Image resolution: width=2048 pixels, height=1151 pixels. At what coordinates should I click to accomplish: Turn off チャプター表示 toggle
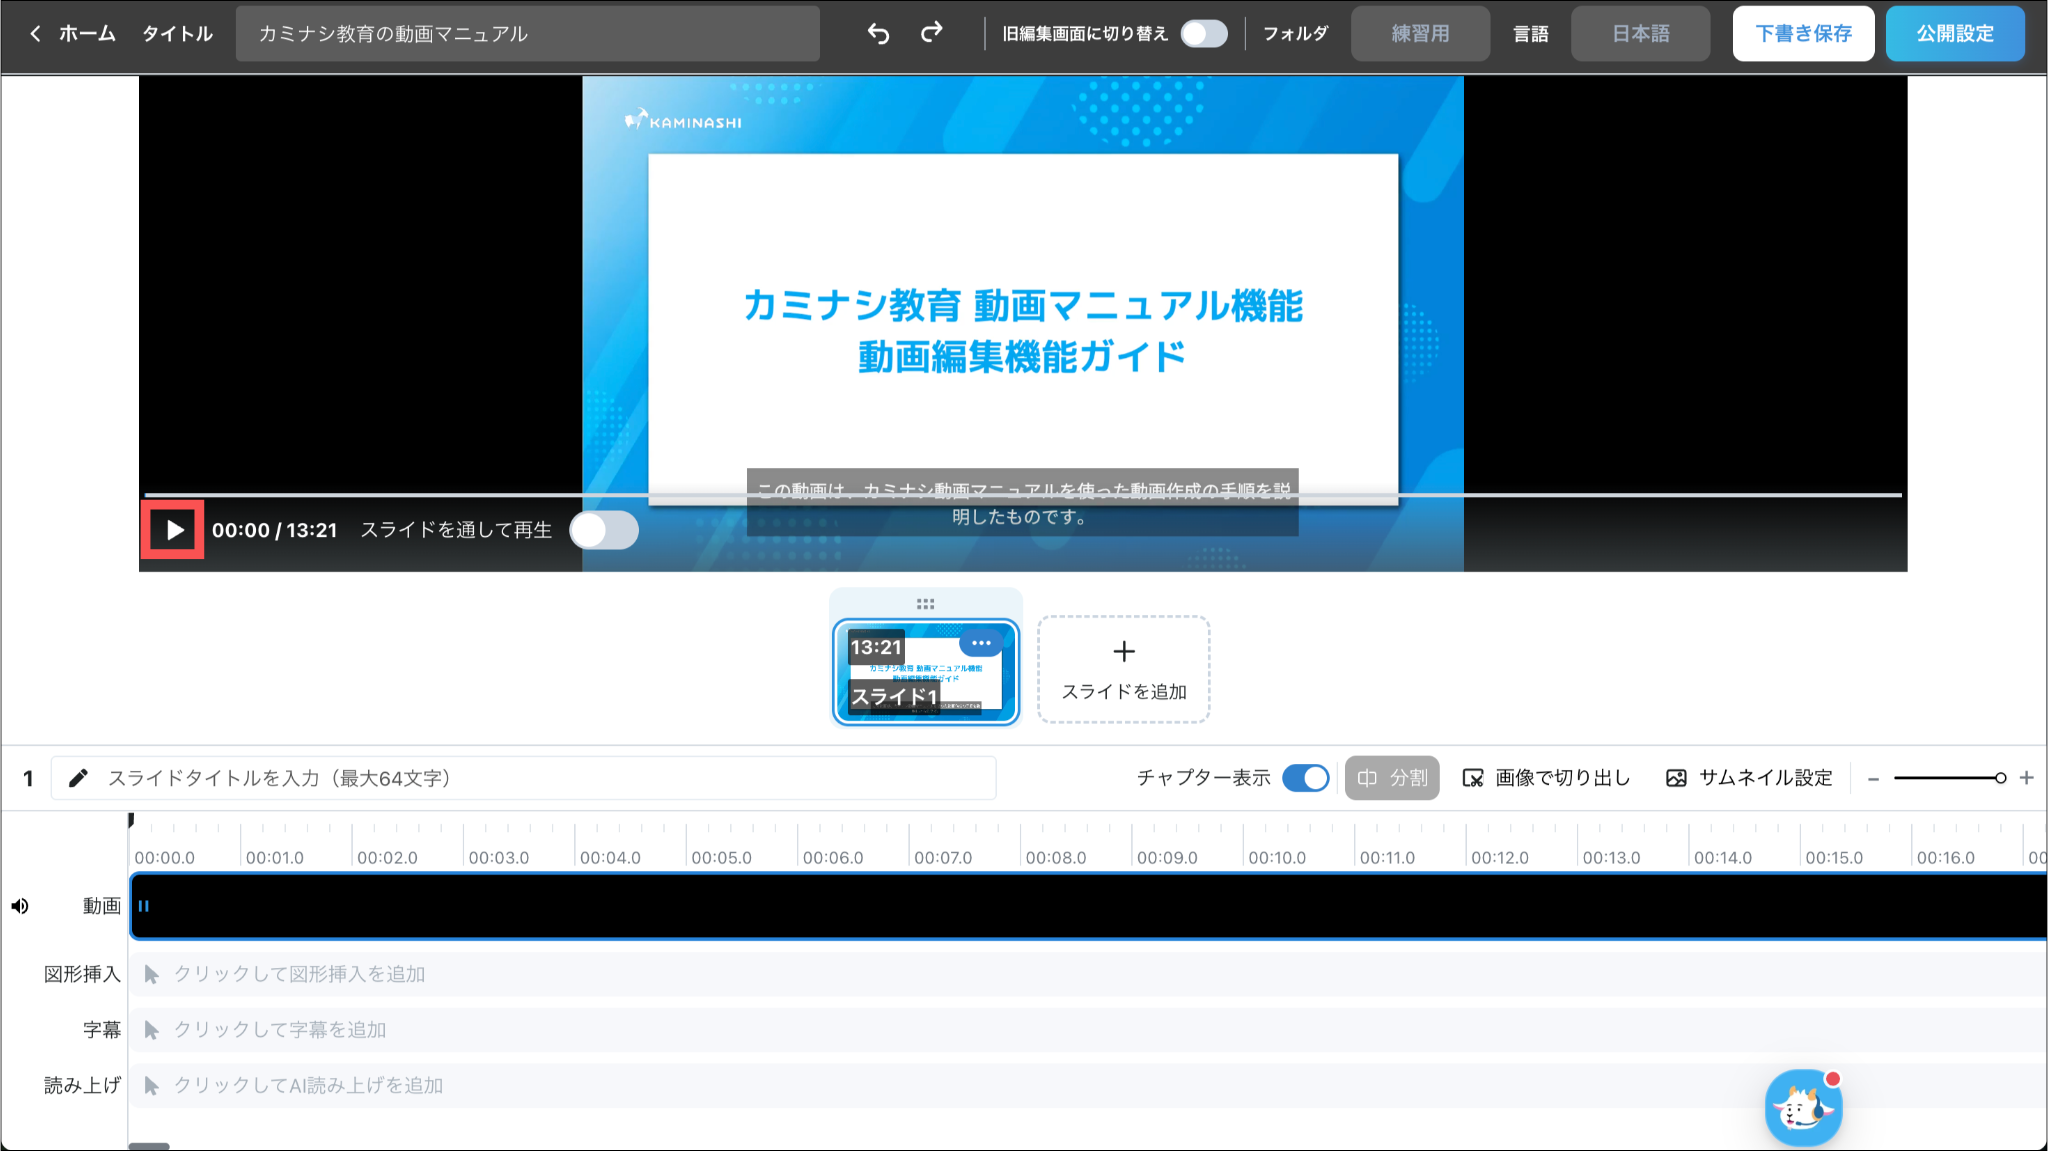[x=1305, y=778]
